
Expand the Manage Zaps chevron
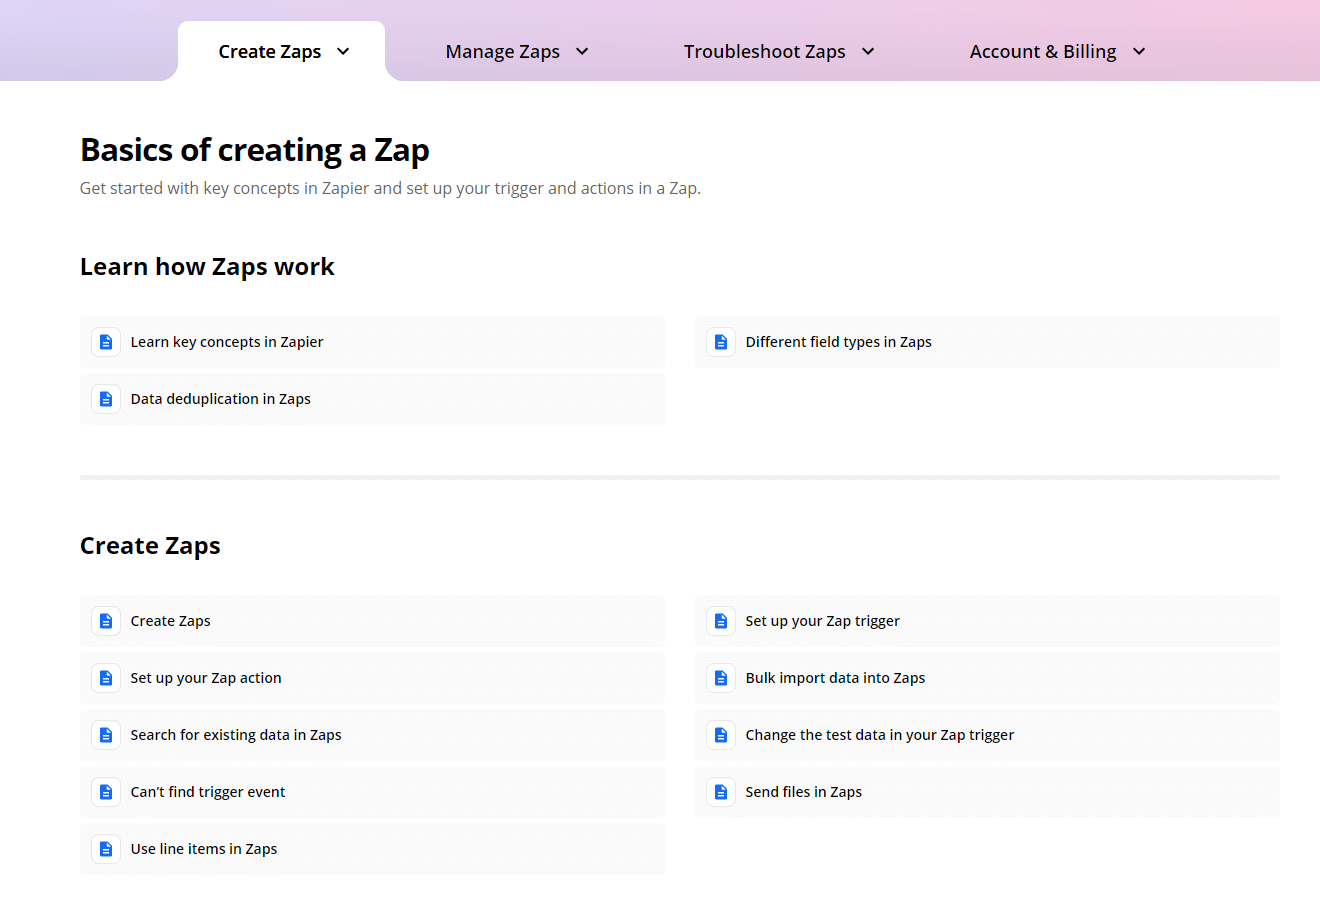pos(582,52)
